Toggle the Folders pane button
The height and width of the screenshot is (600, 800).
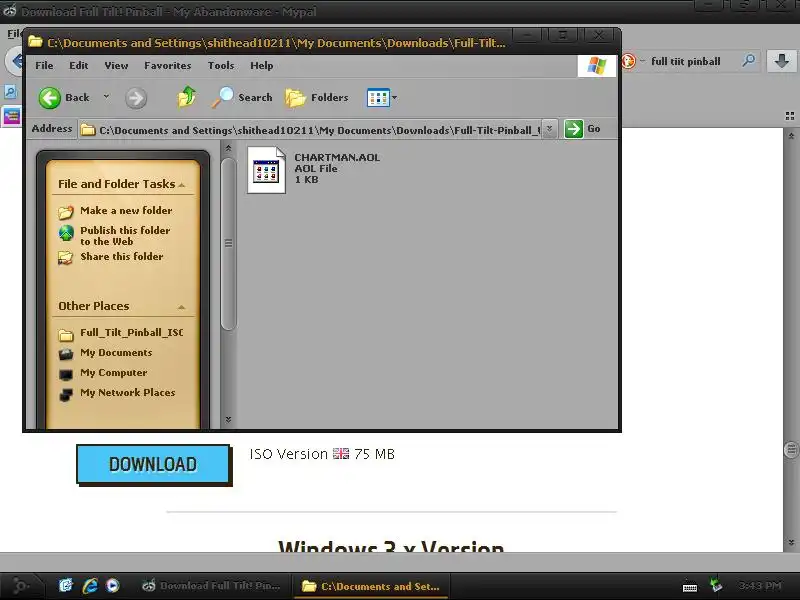[x=317, y=97]
